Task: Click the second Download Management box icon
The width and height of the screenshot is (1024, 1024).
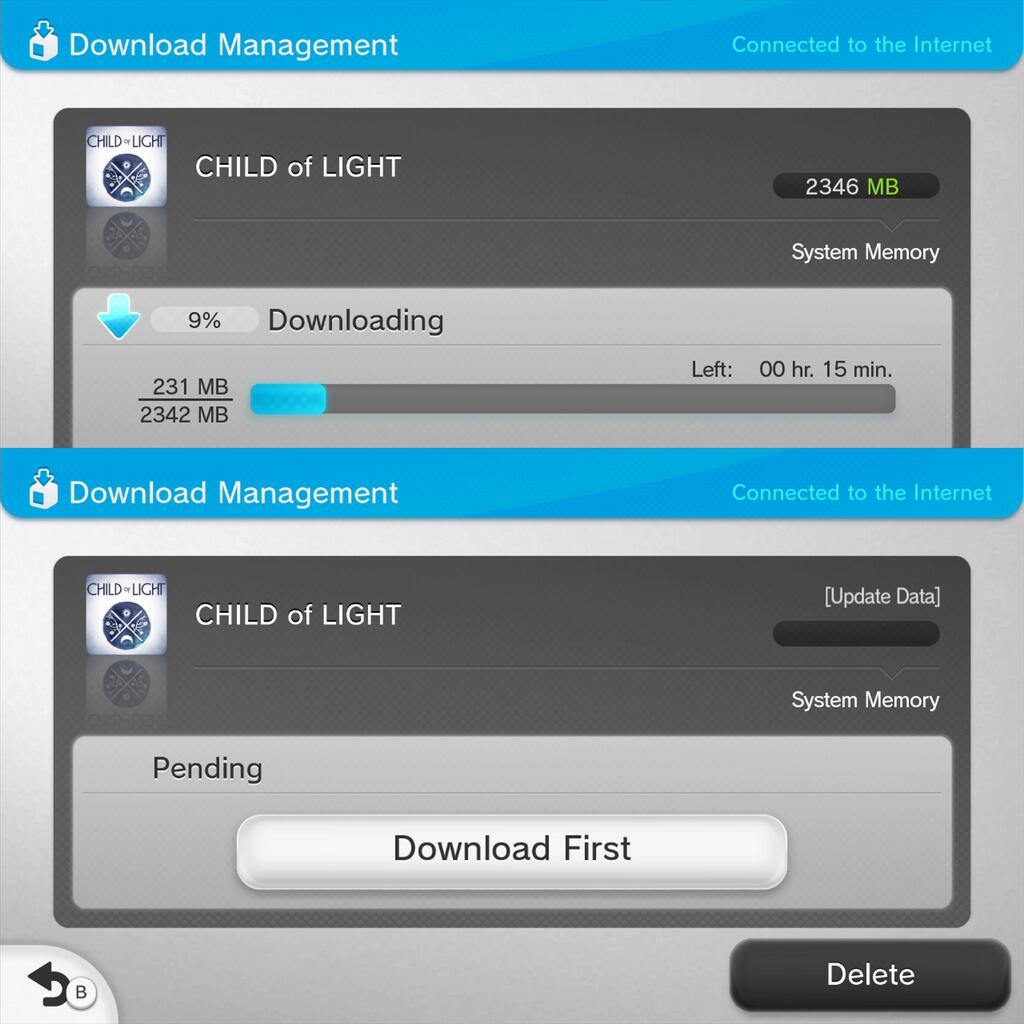Action: [x=44, y=488]
